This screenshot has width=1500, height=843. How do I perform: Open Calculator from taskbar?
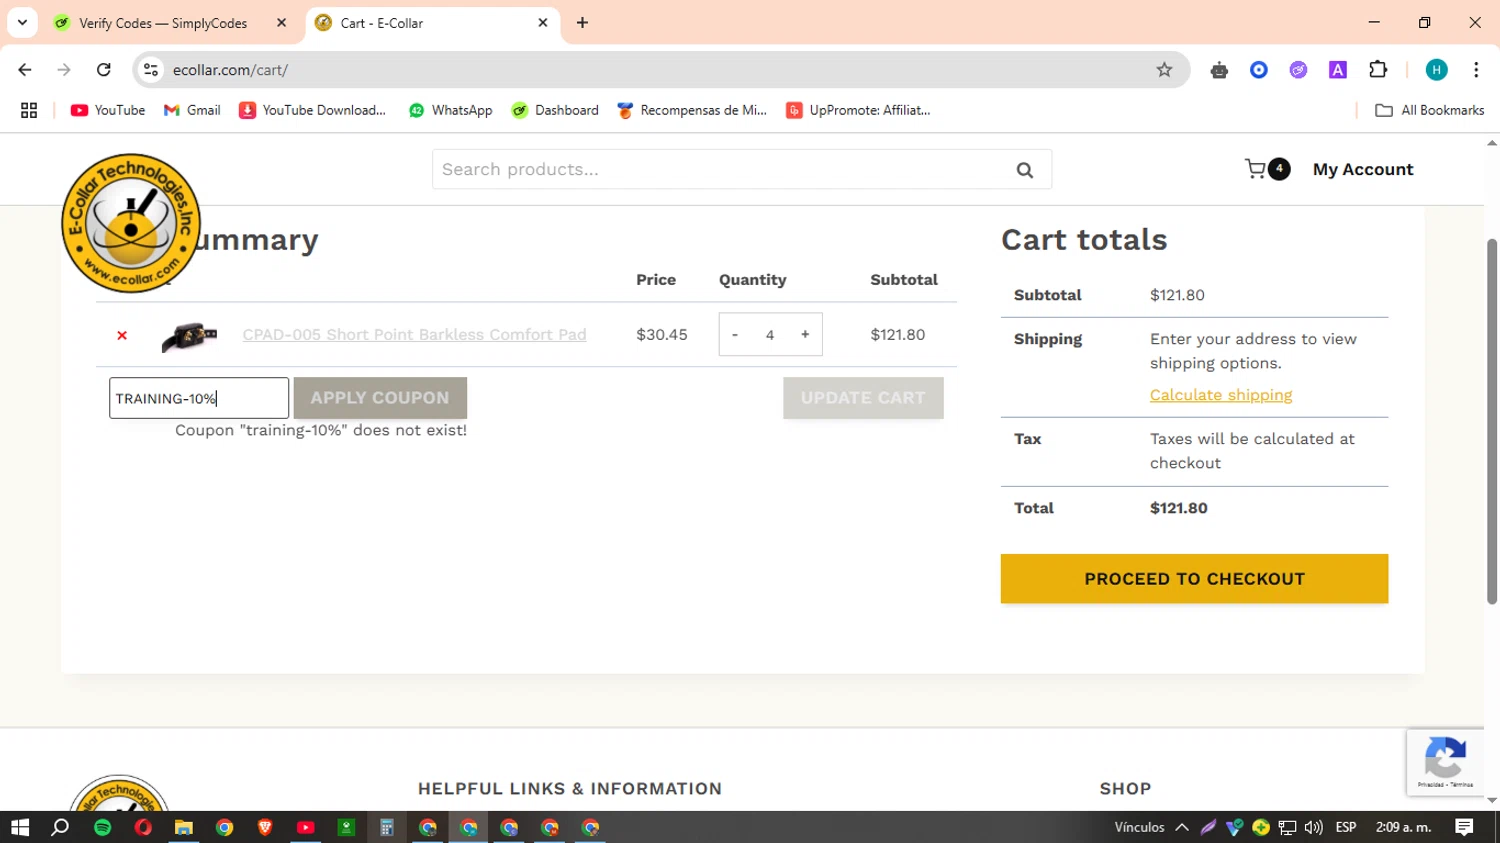click(x=387, y=827)
